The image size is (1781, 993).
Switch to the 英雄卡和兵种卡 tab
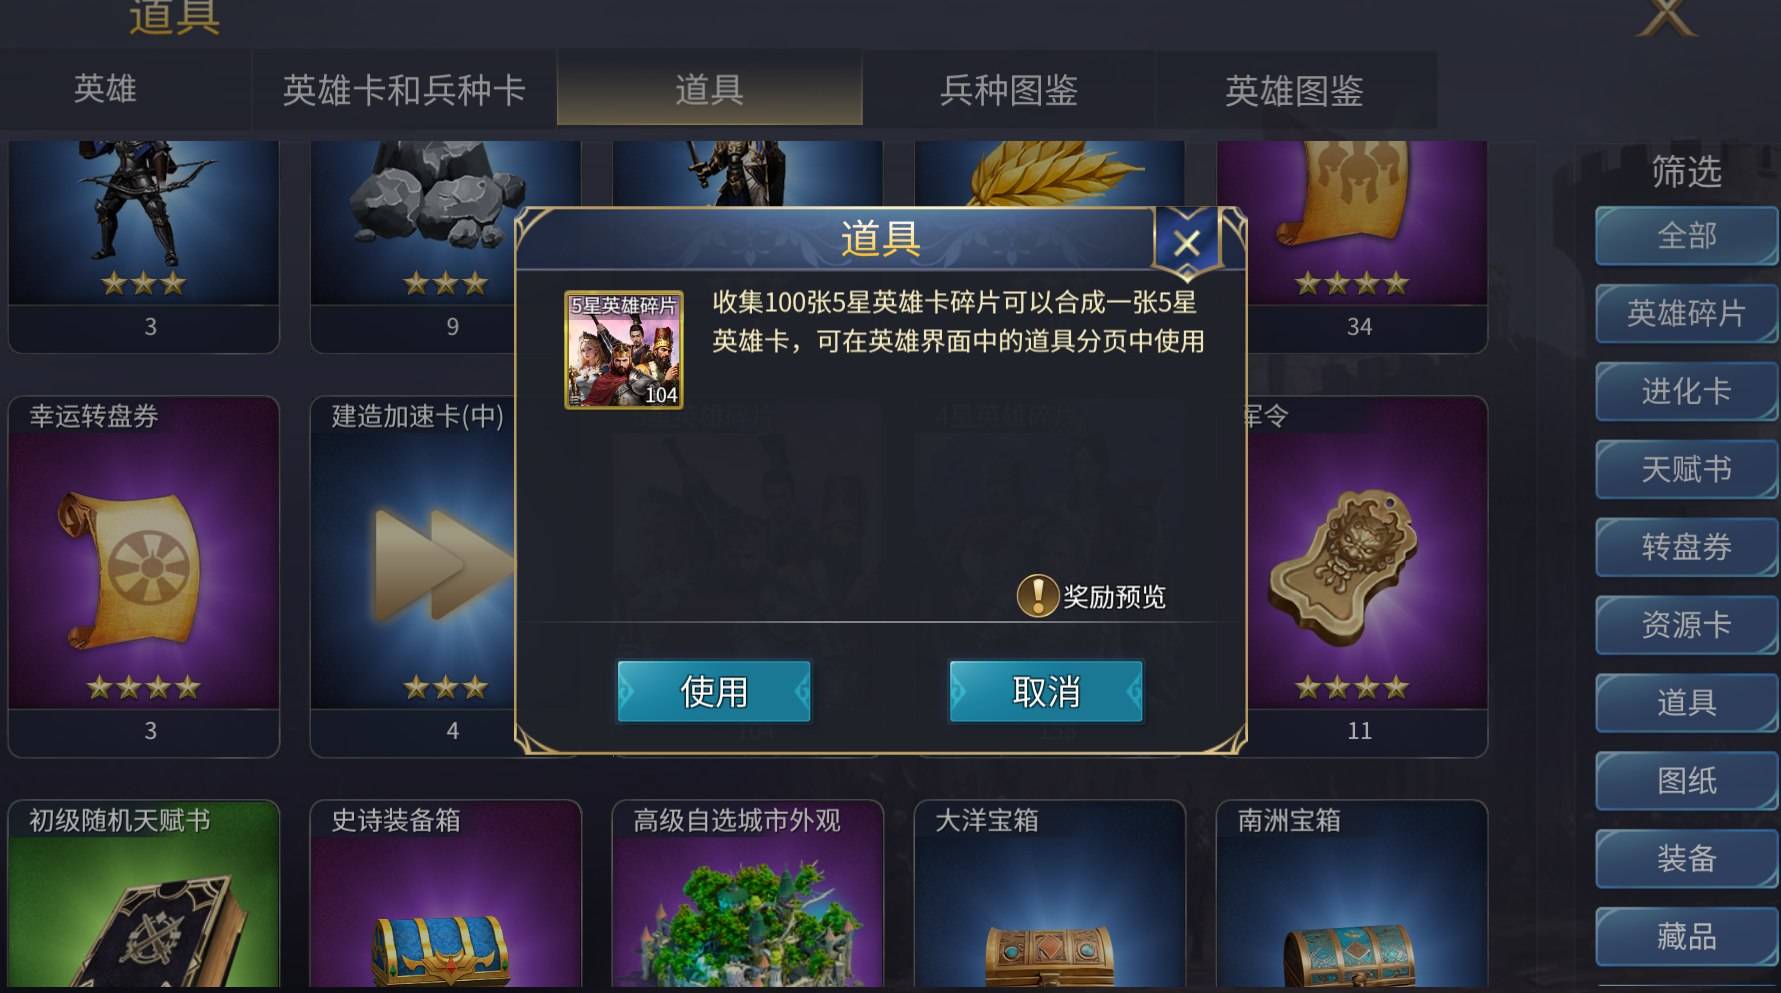coord(404,89)
